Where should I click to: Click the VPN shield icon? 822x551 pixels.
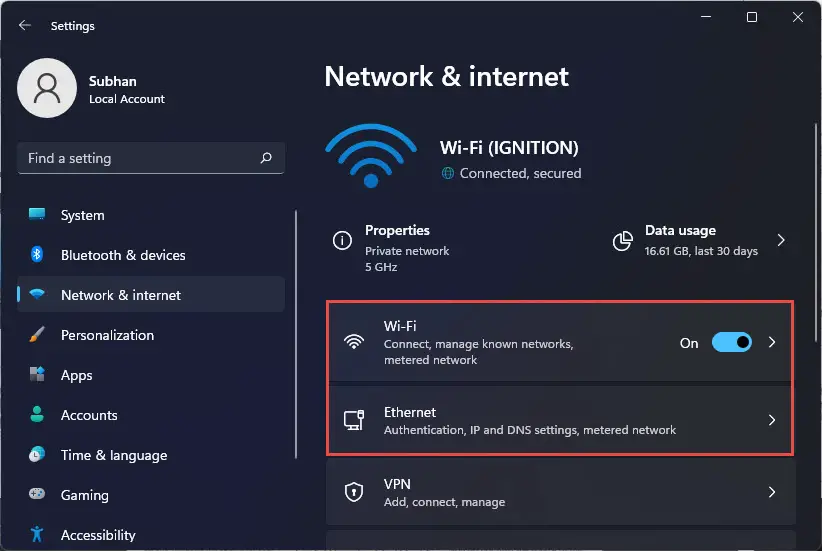pyautogui.click(x=354, y=492)
